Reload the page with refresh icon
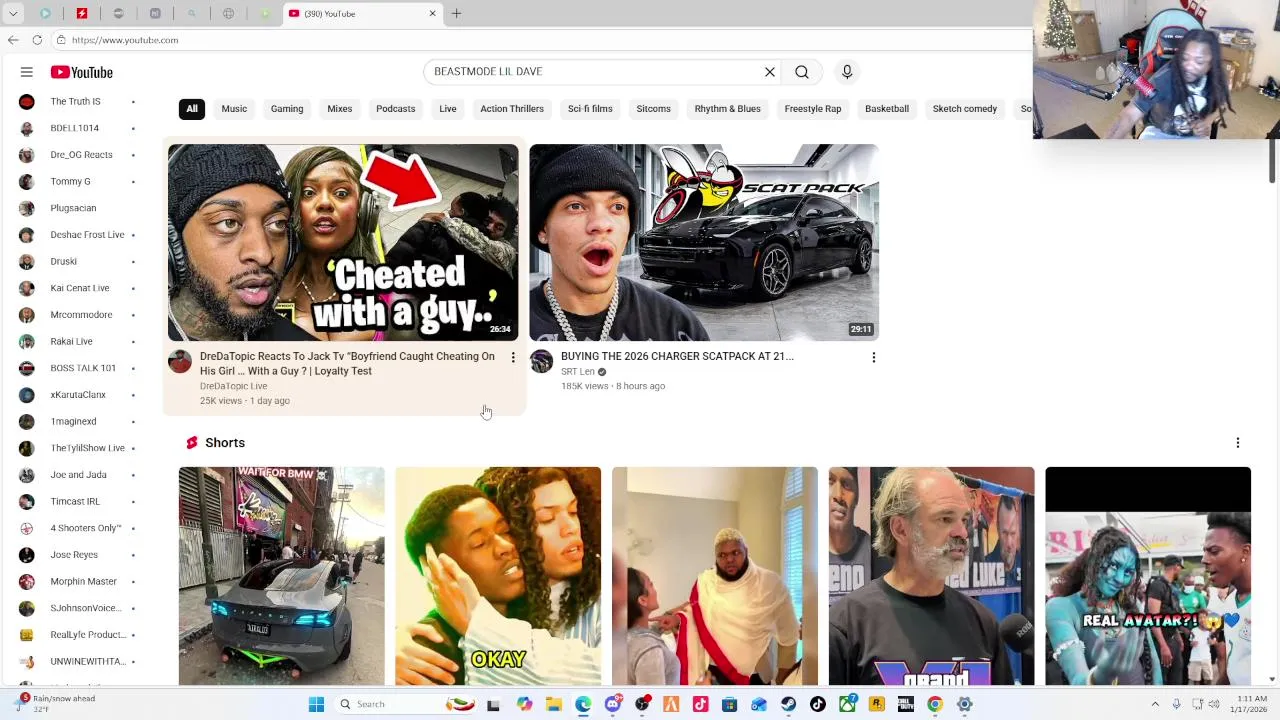 [37, 40]
